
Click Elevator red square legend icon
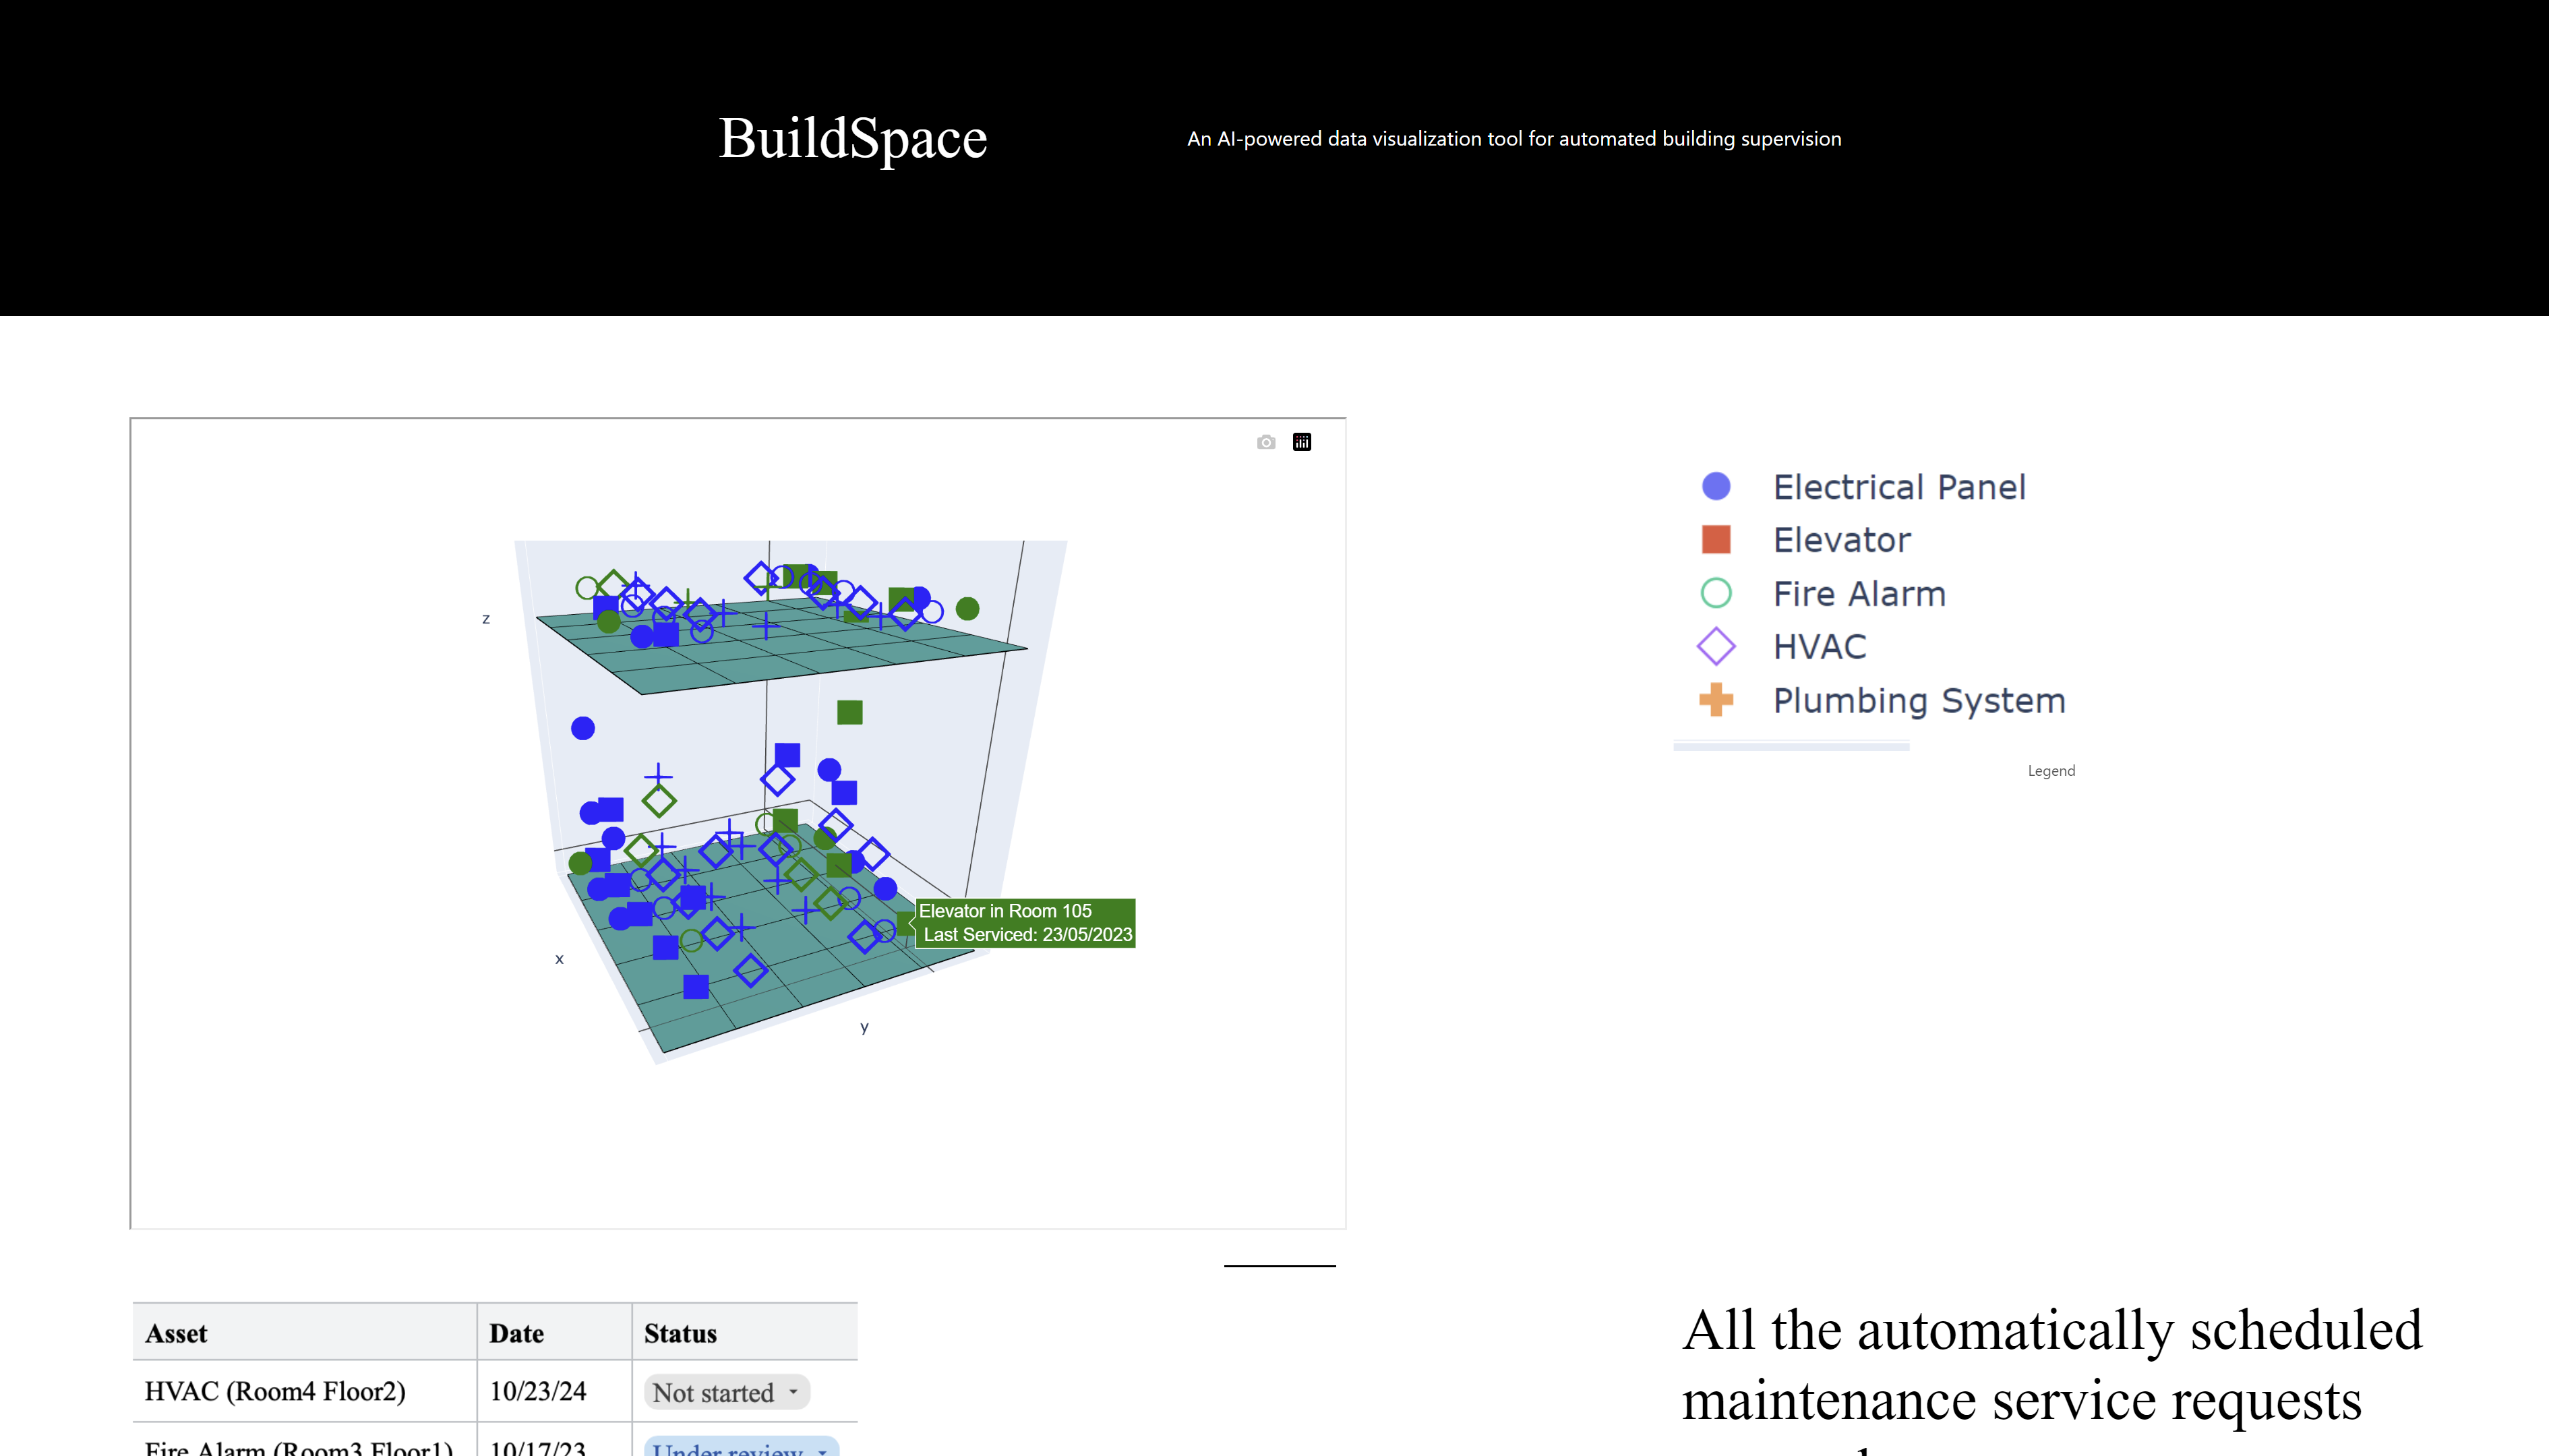(x=1716, y=540)
